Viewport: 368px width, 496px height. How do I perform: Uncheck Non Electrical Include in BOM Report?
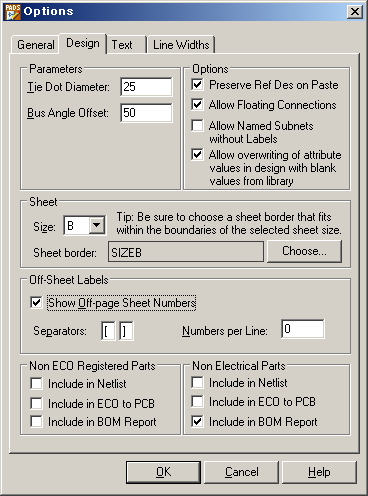point(197,421)
